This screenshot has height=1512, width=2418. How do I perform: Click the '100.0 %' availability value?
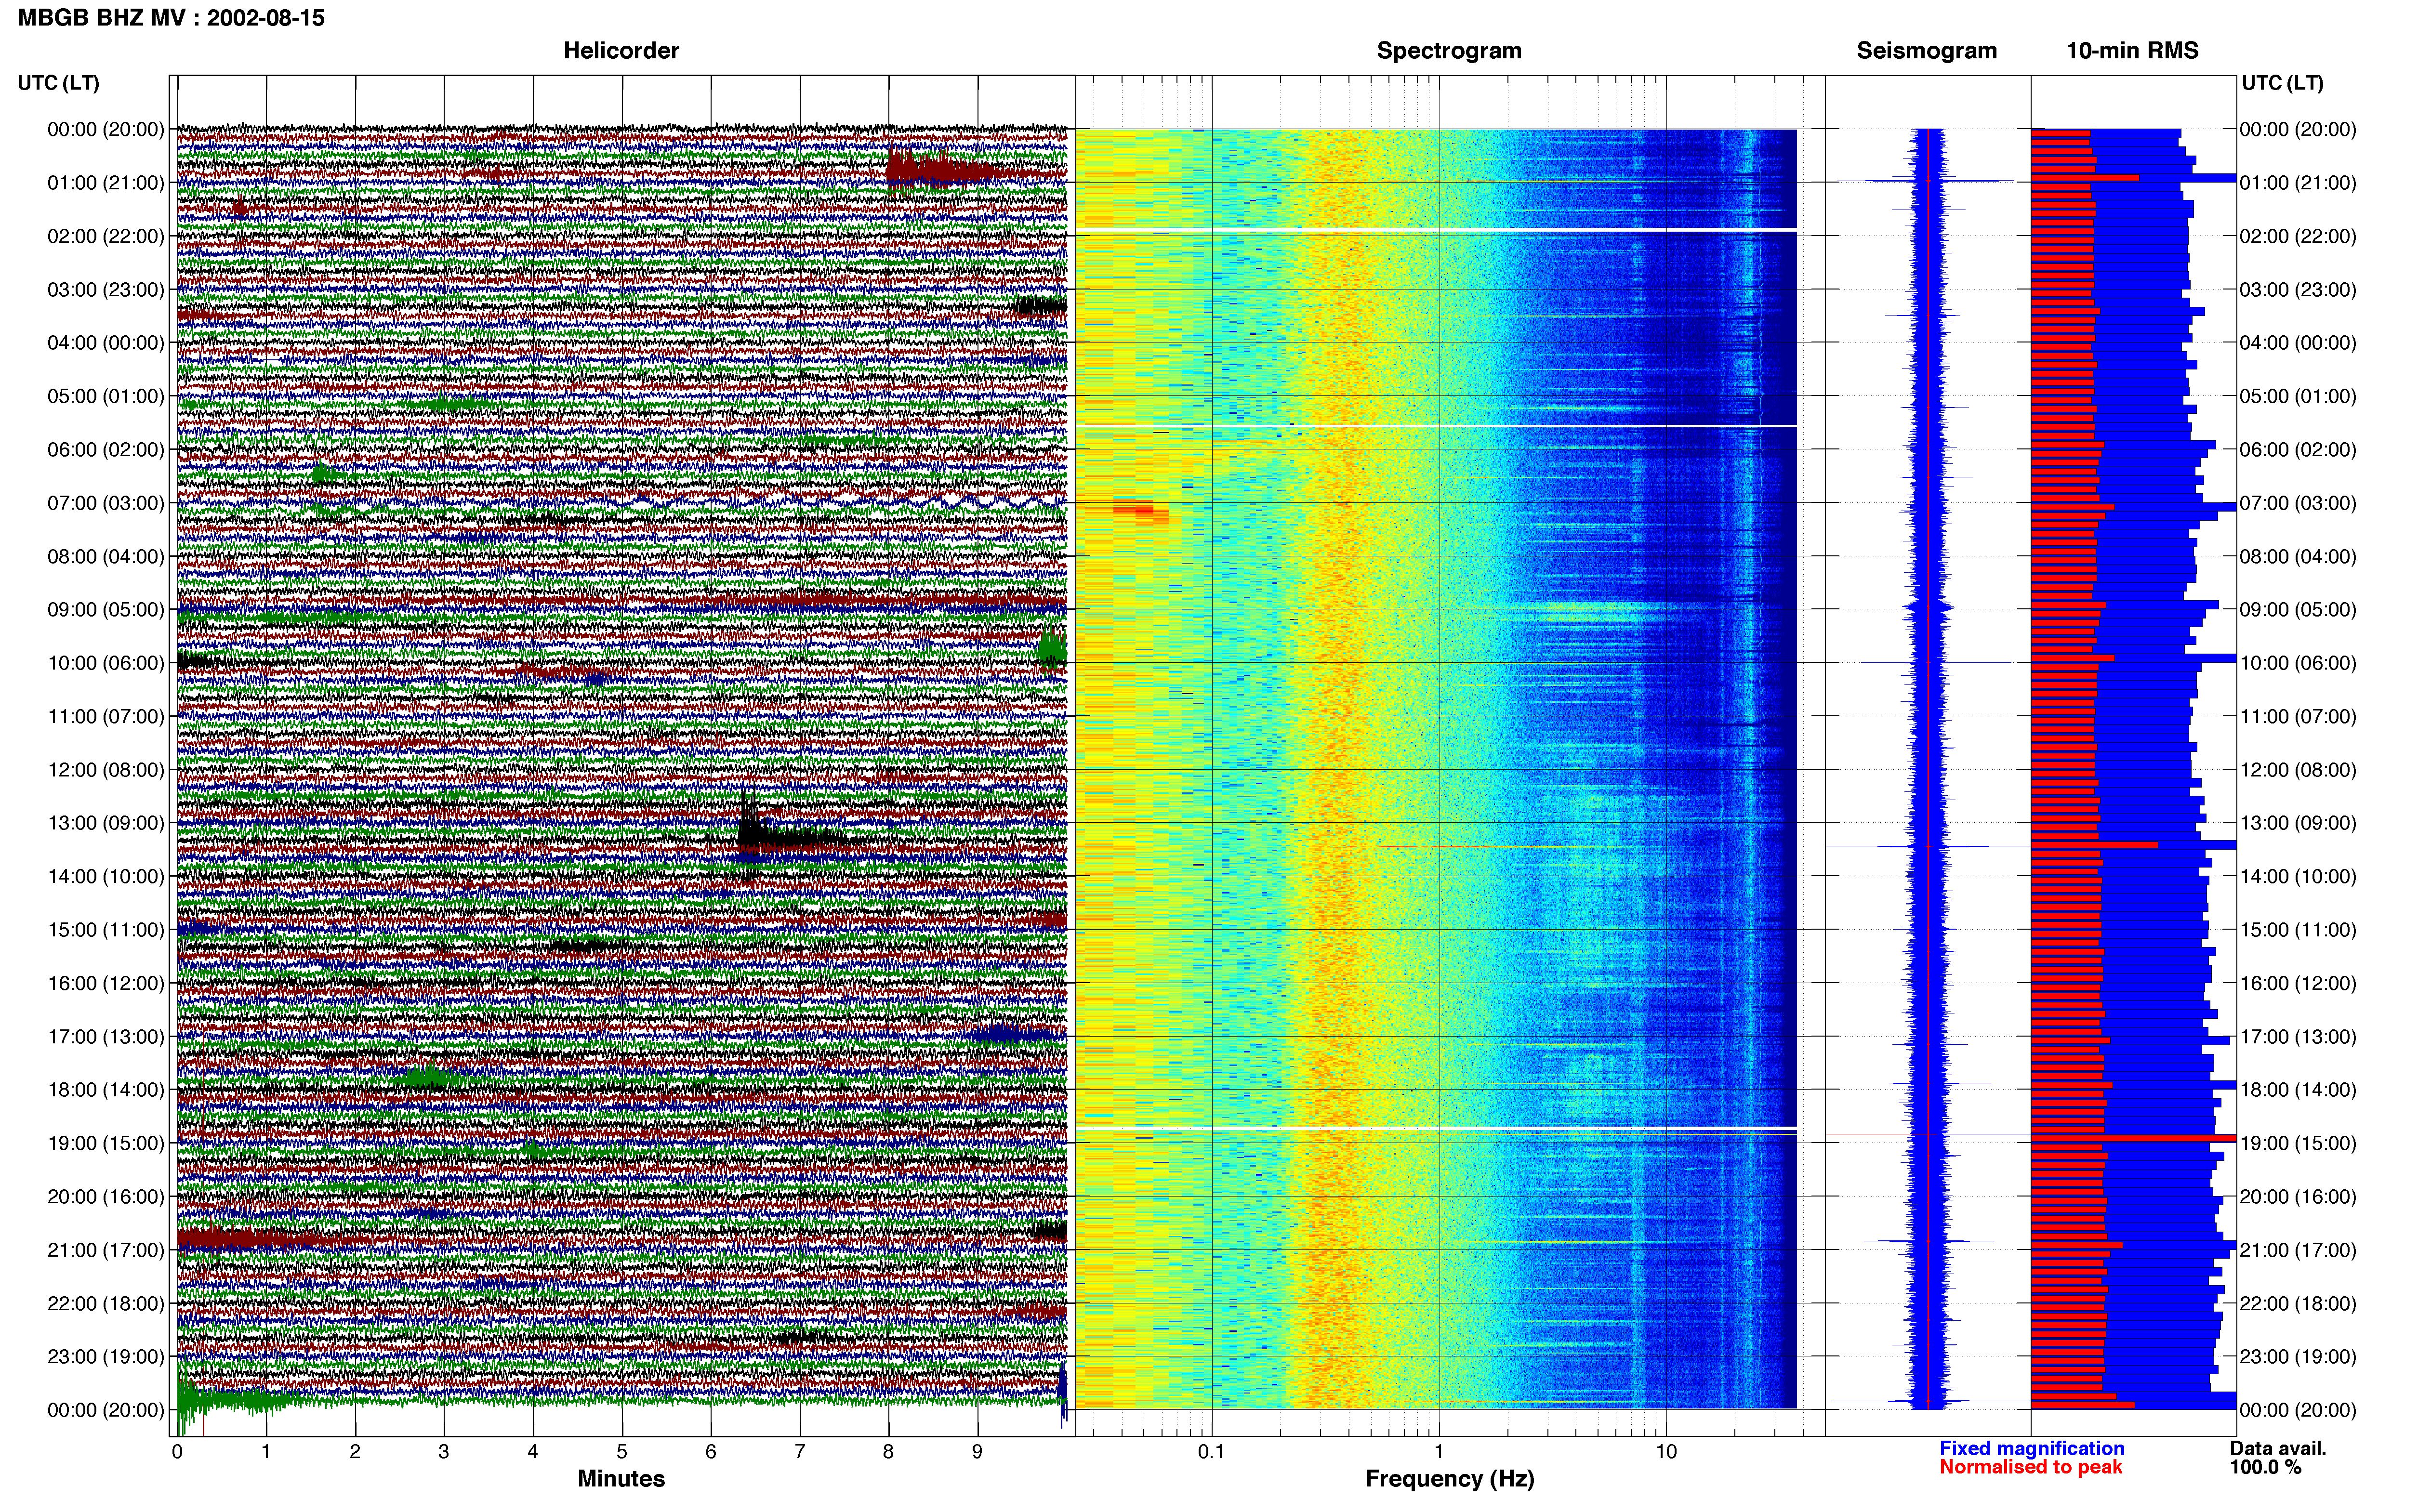click(2265, 1467)
